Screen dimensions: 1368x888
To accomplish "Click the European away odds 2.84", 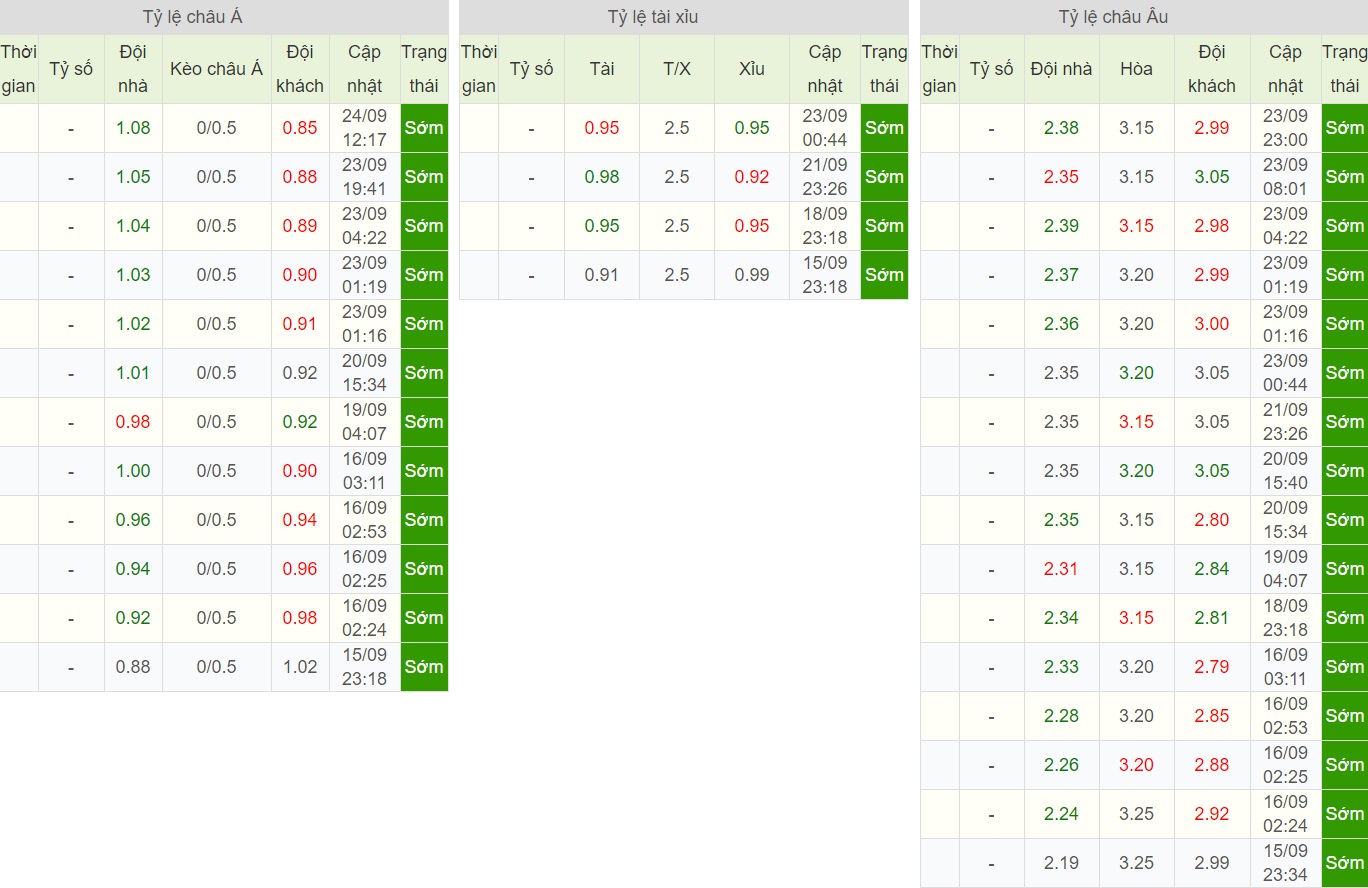I will click(x=1212, y=569).
